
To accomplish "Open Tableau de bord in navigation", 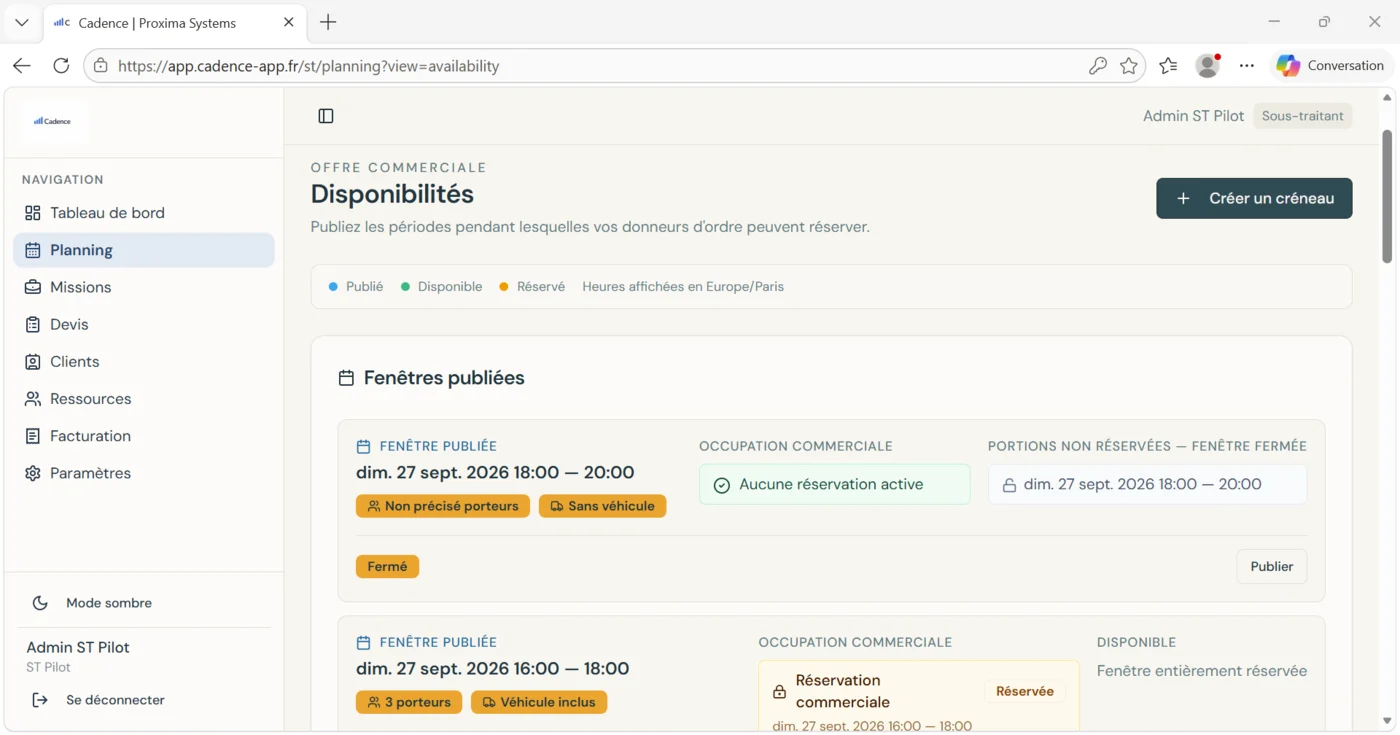I will point(144,213).
